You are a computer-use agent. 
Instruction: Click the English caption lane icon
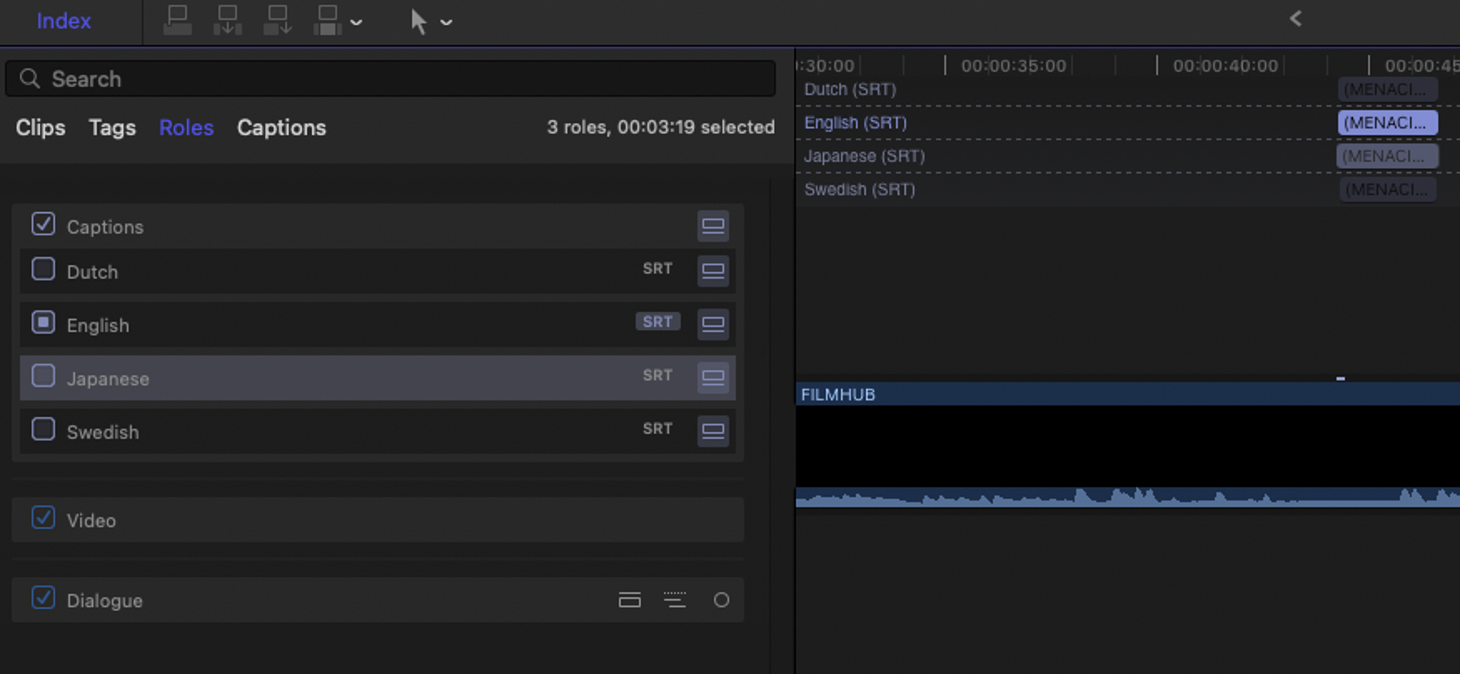713,324
